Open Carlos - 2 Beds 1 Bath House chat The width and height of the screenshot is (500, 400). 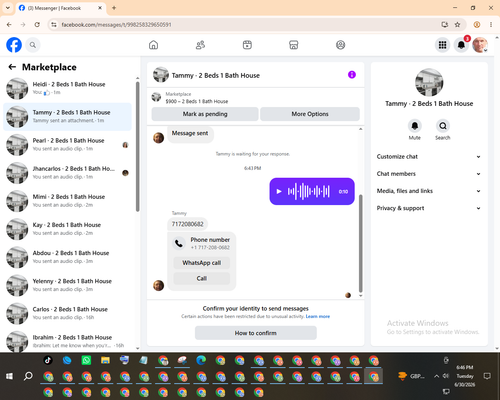tap(67, 313)
